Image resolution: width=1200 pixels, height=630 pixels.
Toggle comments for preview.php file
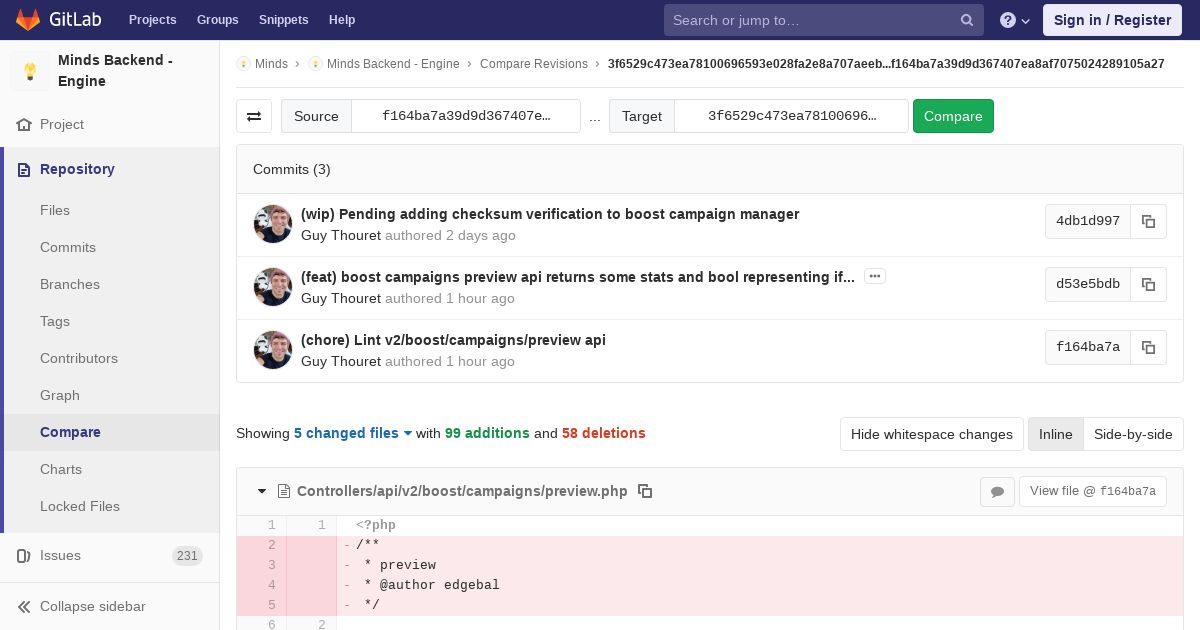[997, 491]
